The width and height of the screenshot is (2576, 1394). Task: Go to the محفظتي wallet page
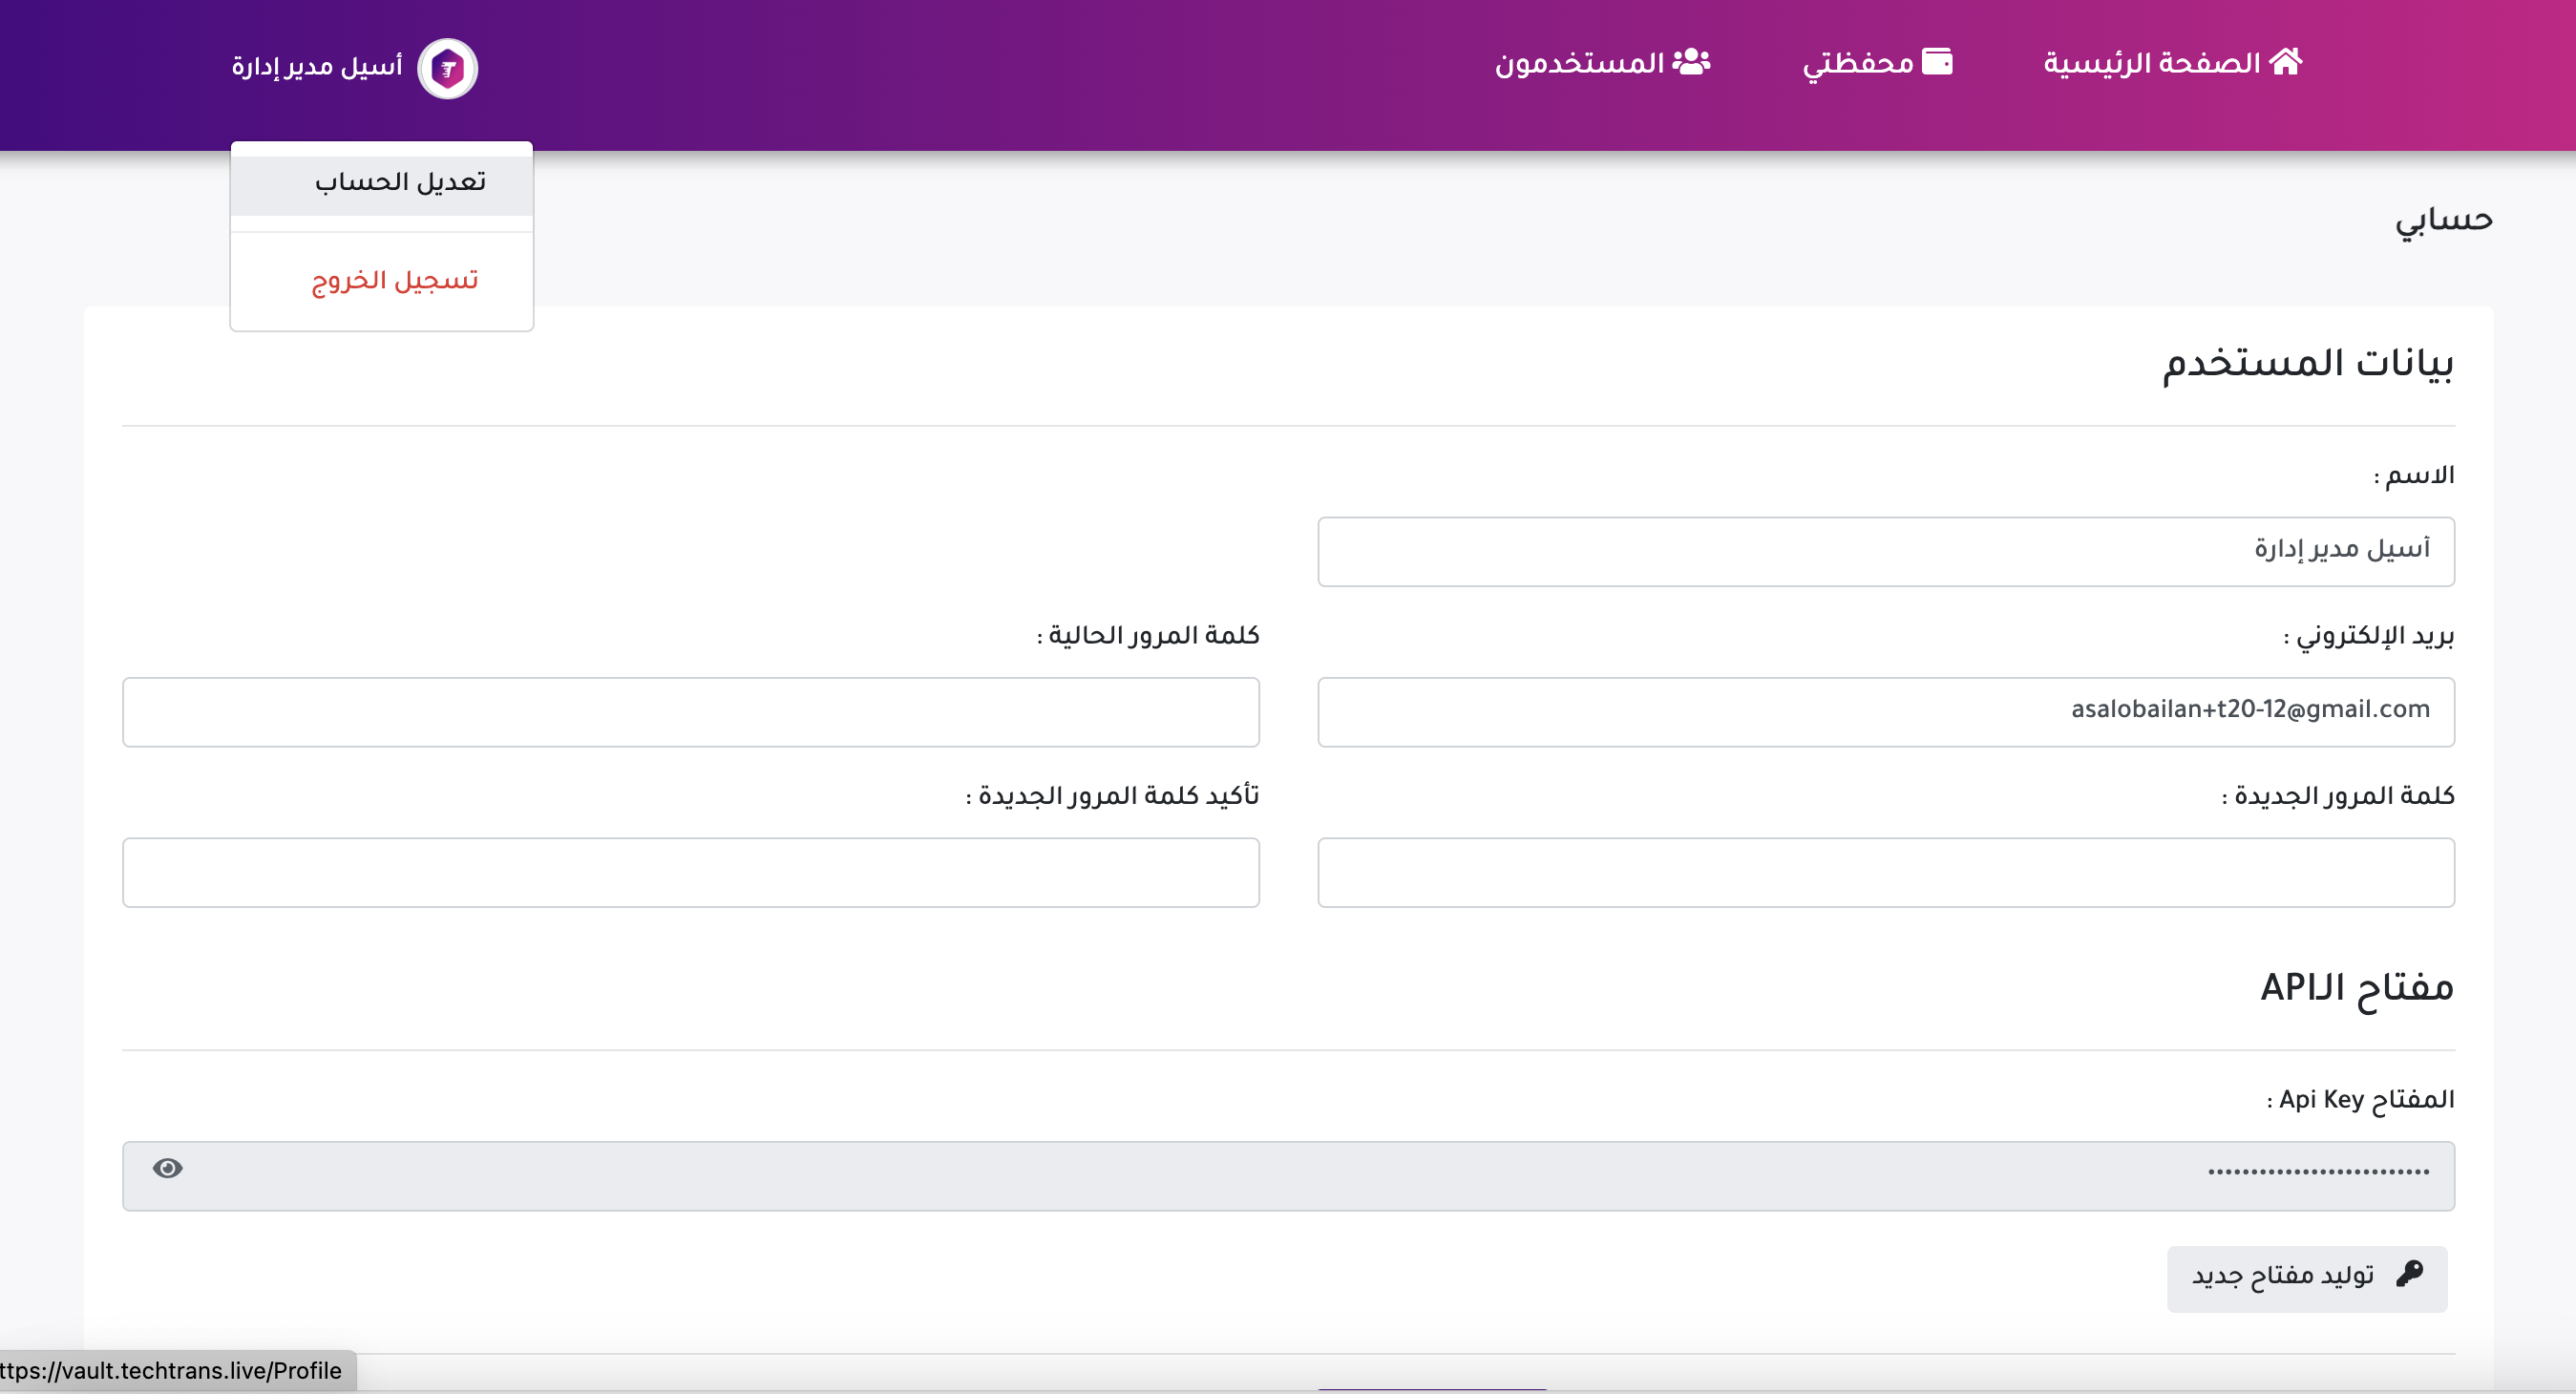pyautogui.click(x=1858, y=63)
